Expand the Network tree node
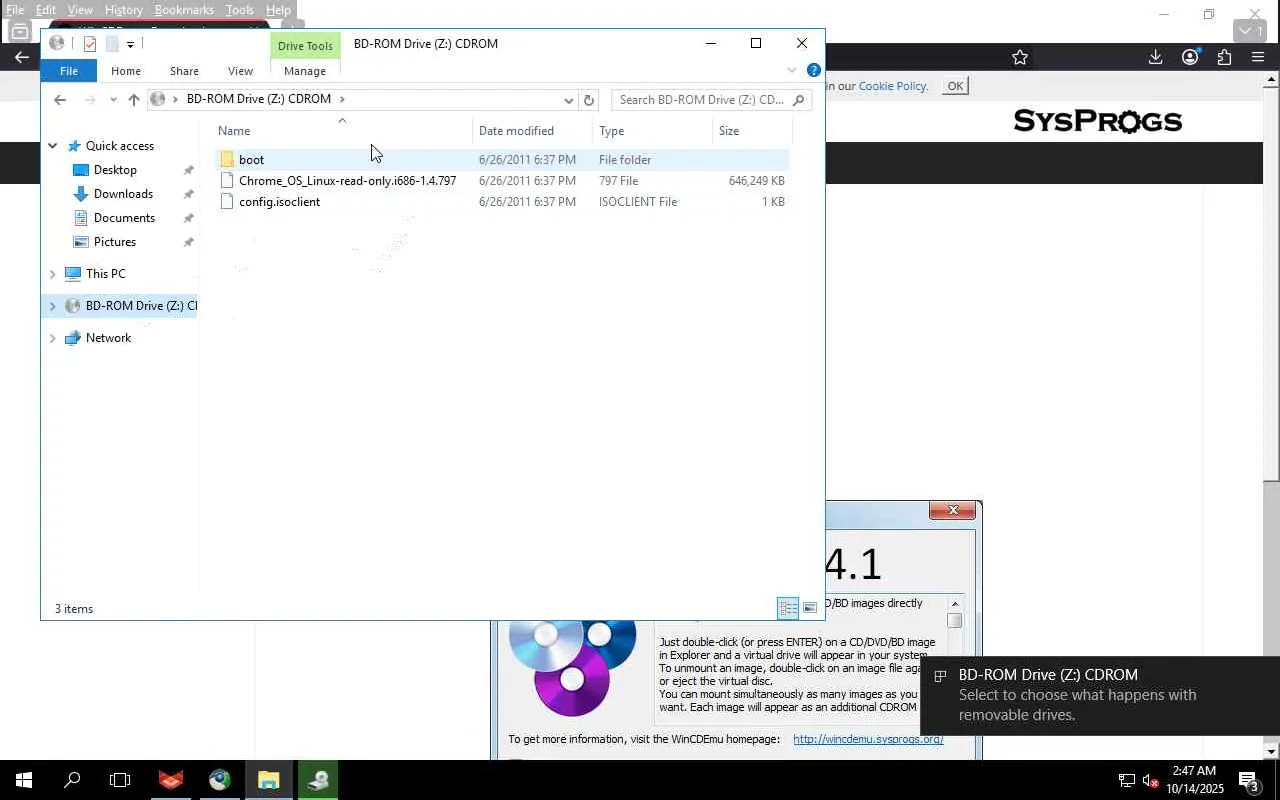The width and height of the screenshot is (1280, 800). (x=53, y=338)
